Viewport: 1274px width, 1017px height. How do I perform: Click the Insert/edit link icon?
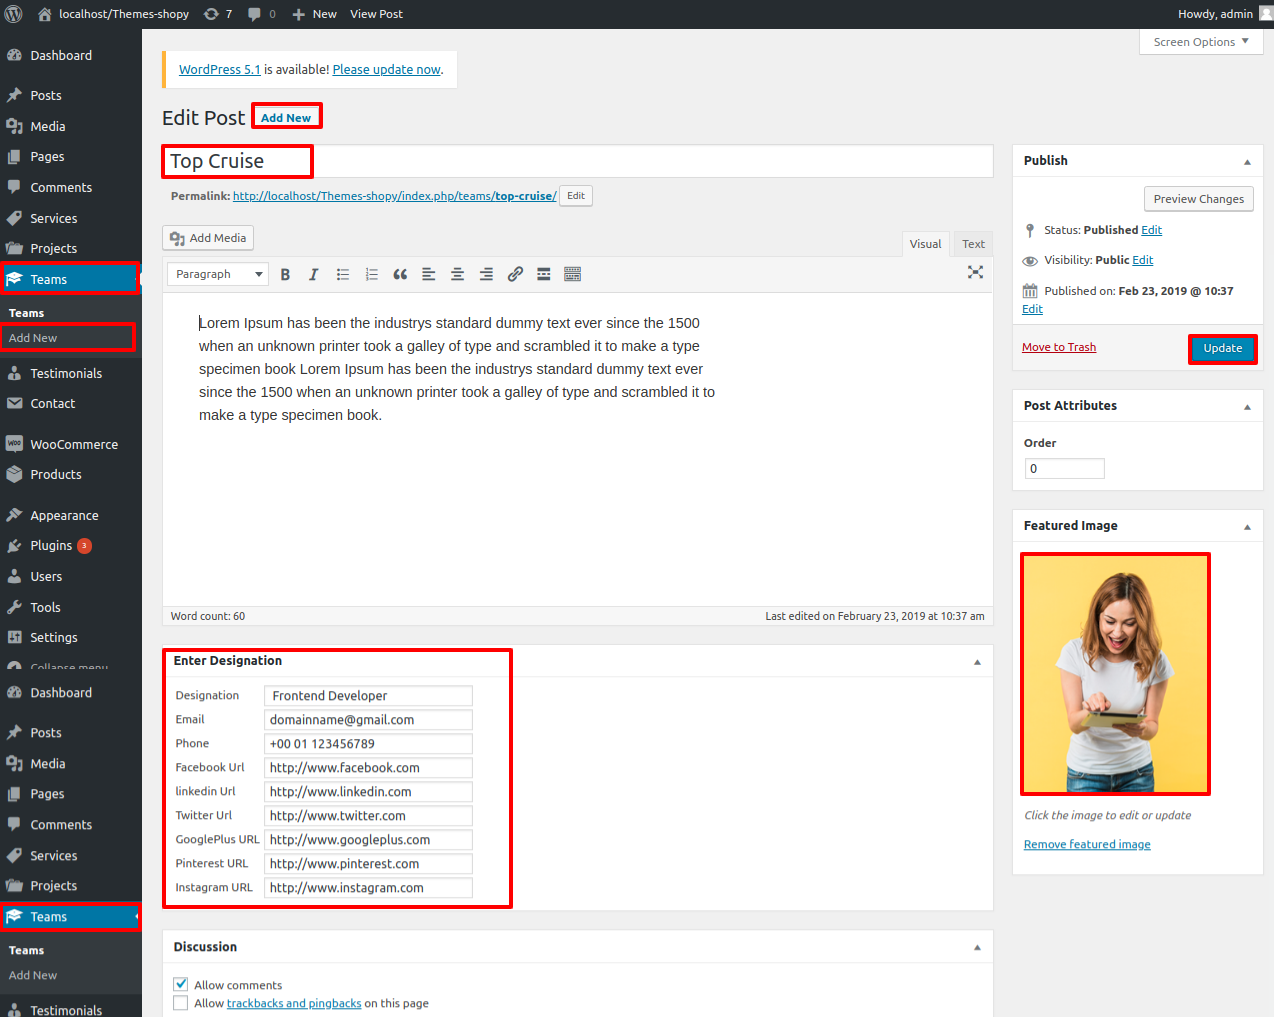(515, 274)
